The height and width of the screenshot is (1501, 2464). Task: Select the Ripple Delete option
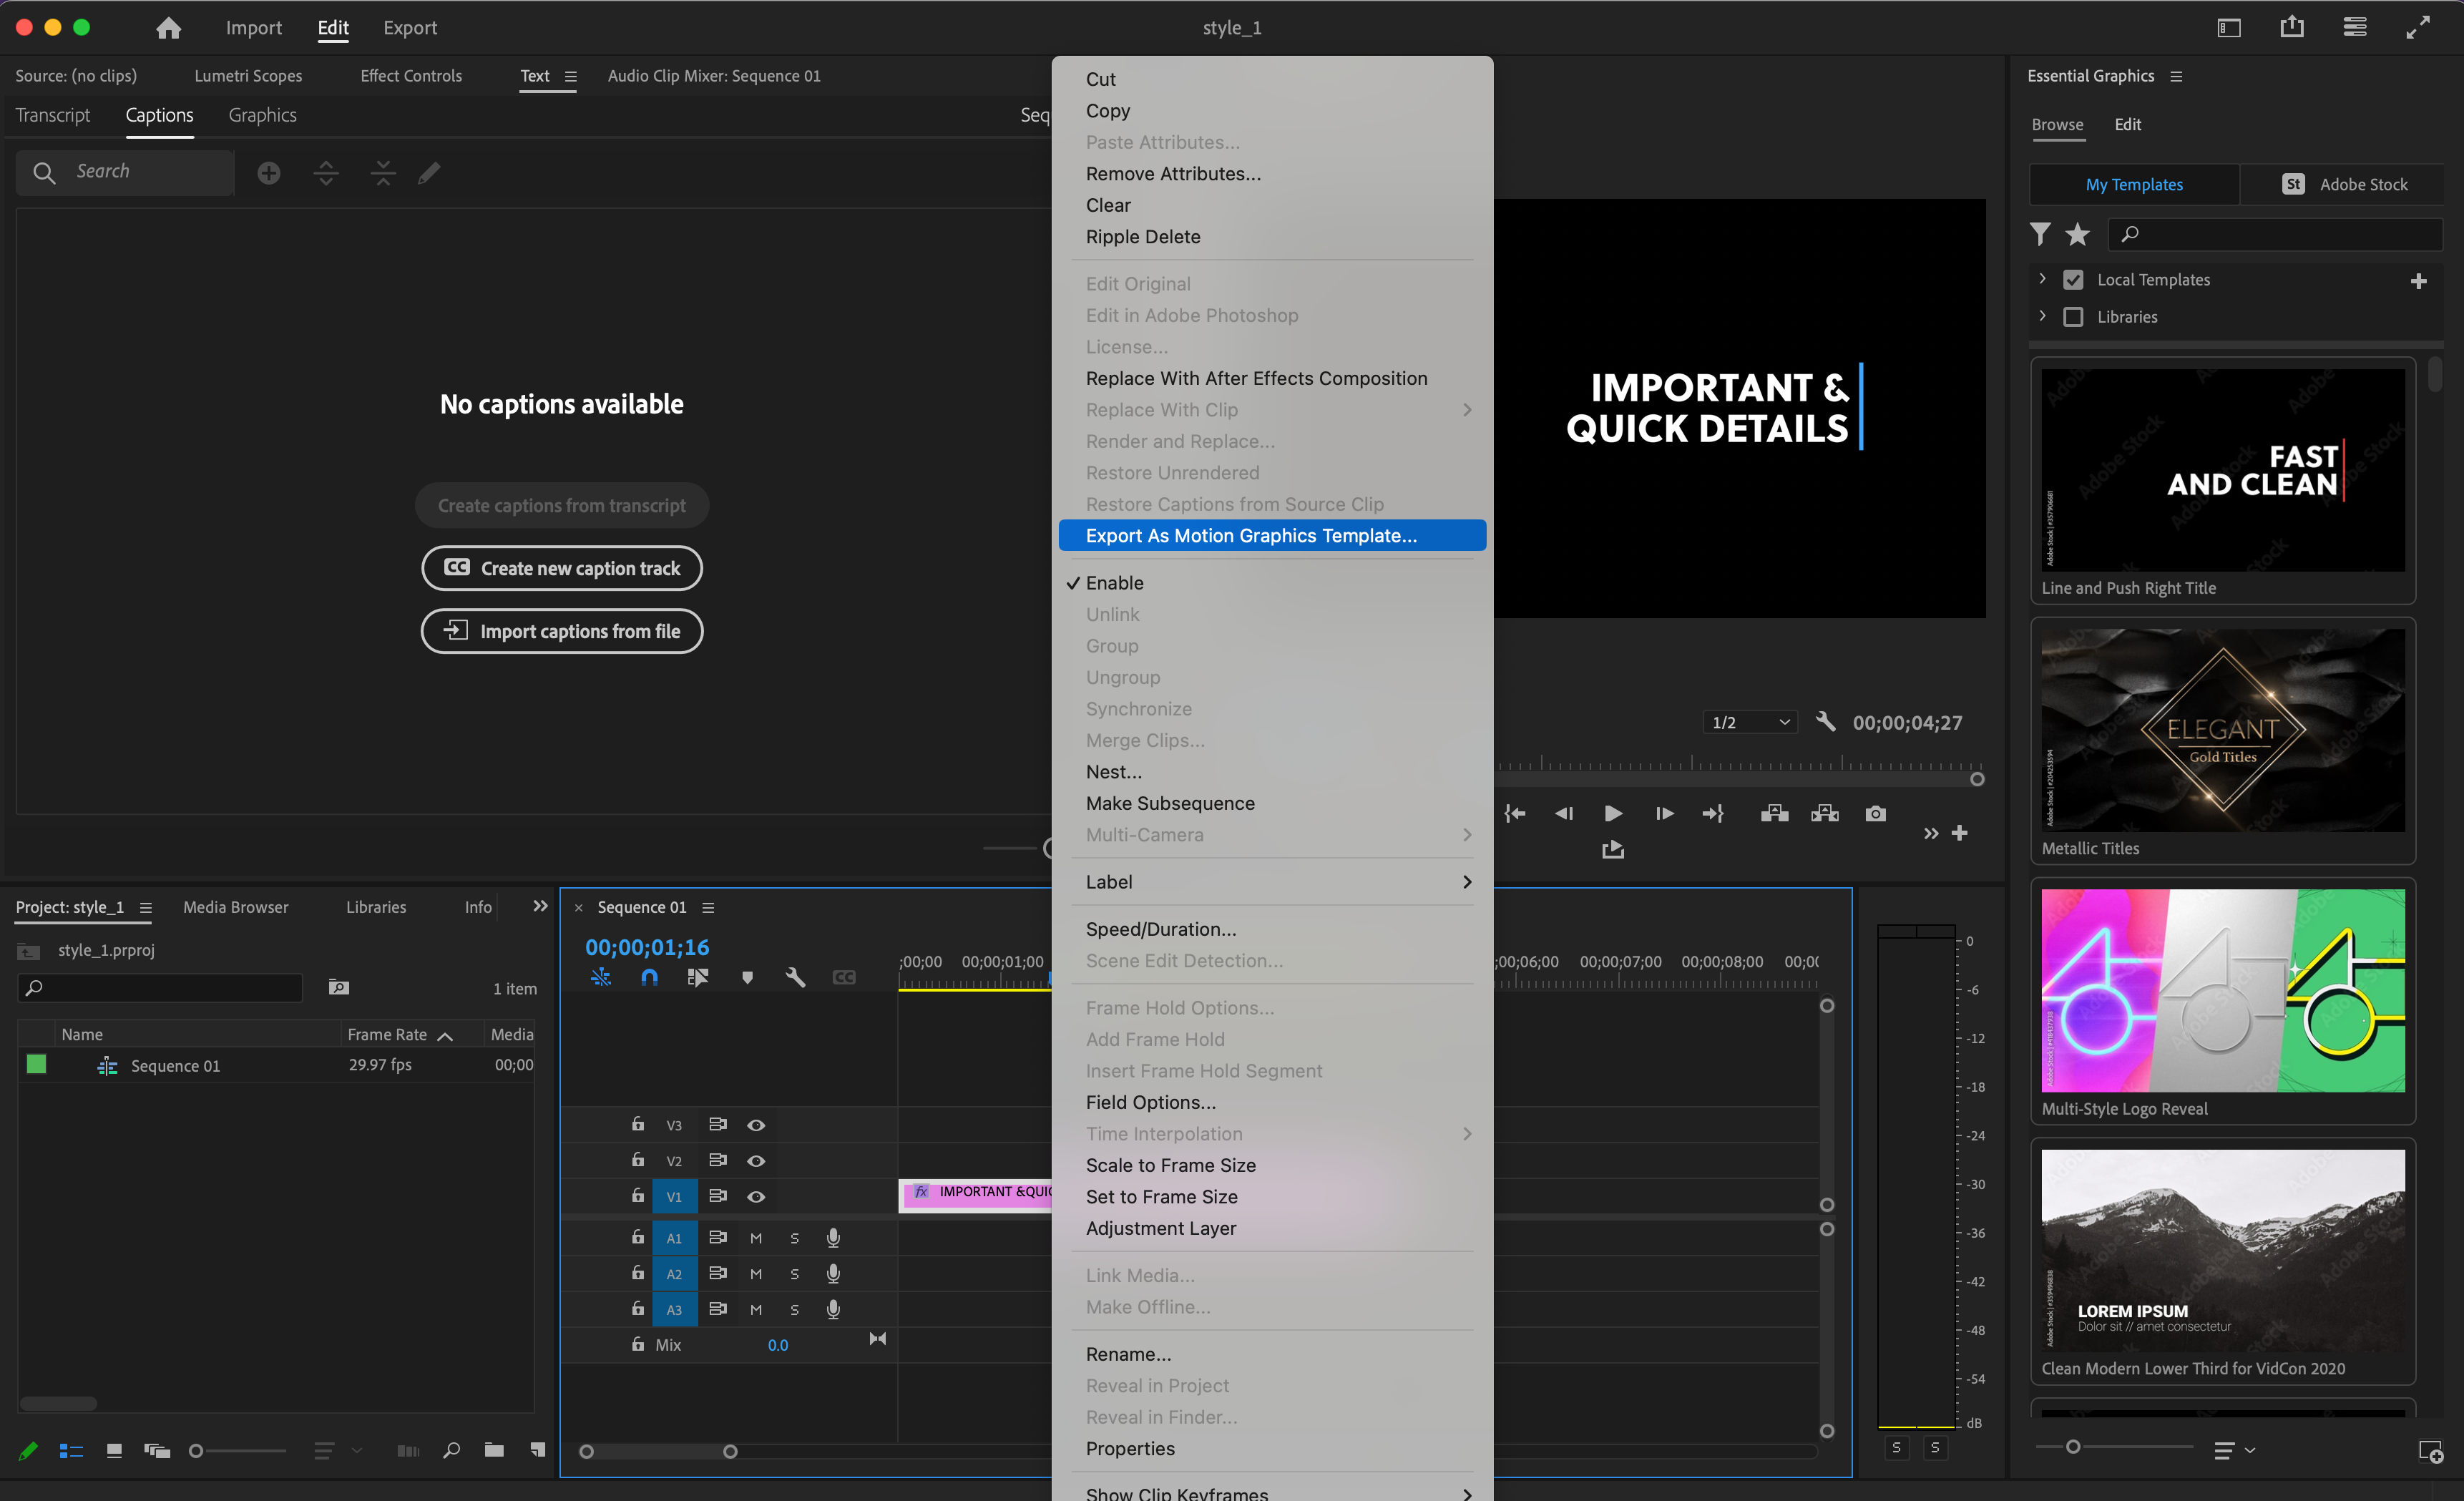1143,236
